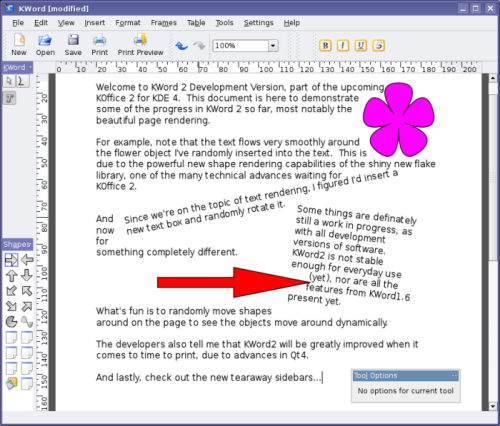Screen dimensions: 500x426
Task: Undo the last action with blue arrow
Action: [182, 46]
